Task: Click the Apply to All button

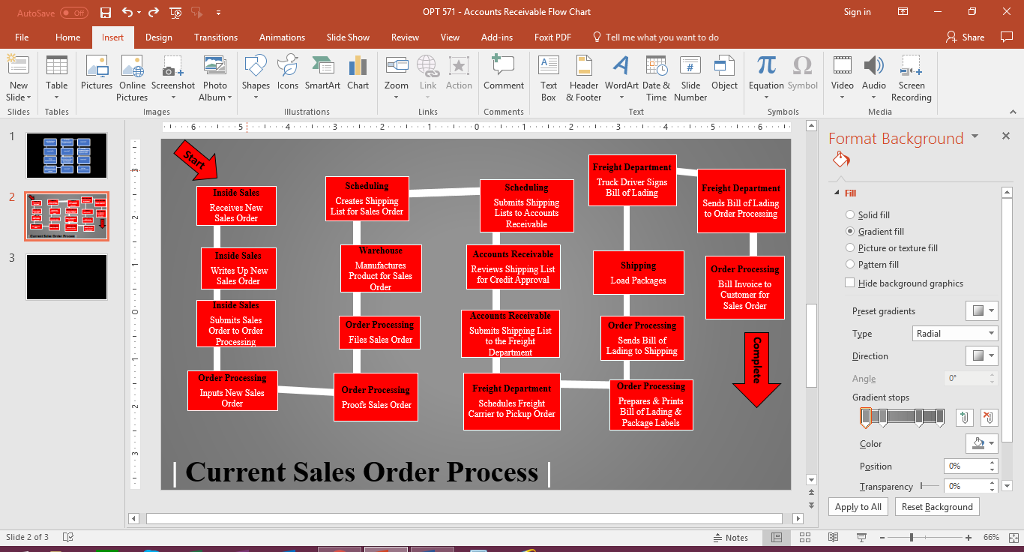Action: click(x=858, y=507)
